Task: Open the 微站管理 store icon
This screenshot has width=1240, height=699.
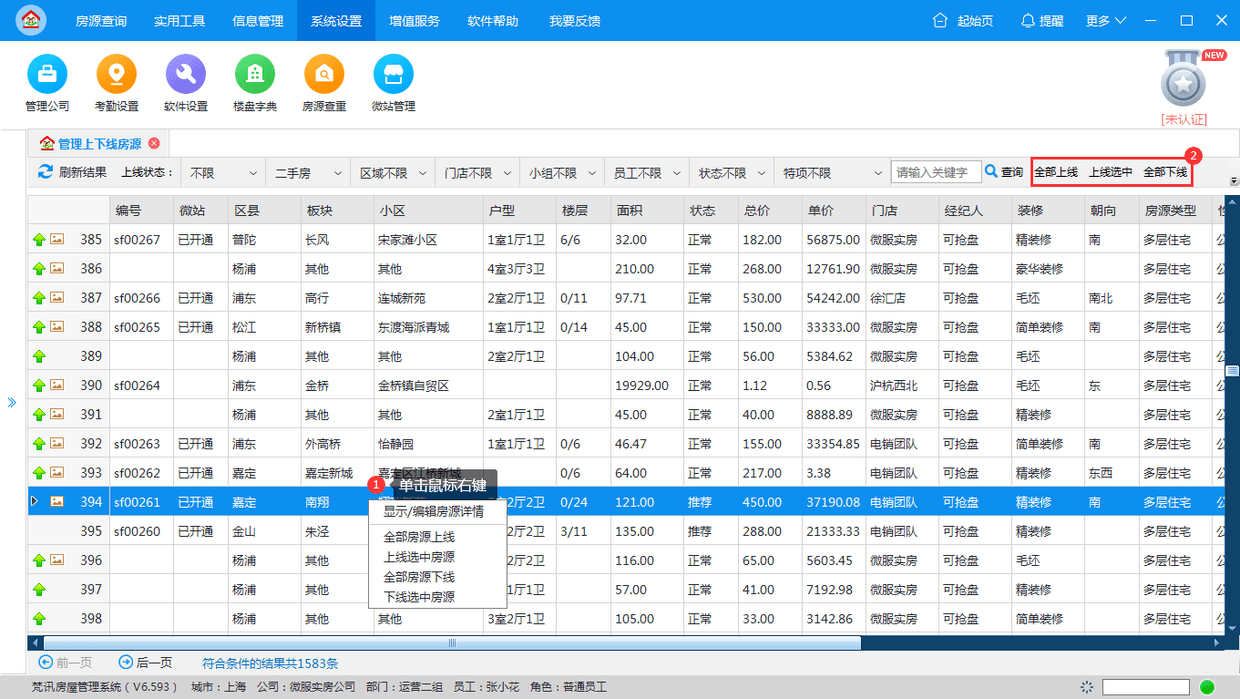Action: pos(393,74)
